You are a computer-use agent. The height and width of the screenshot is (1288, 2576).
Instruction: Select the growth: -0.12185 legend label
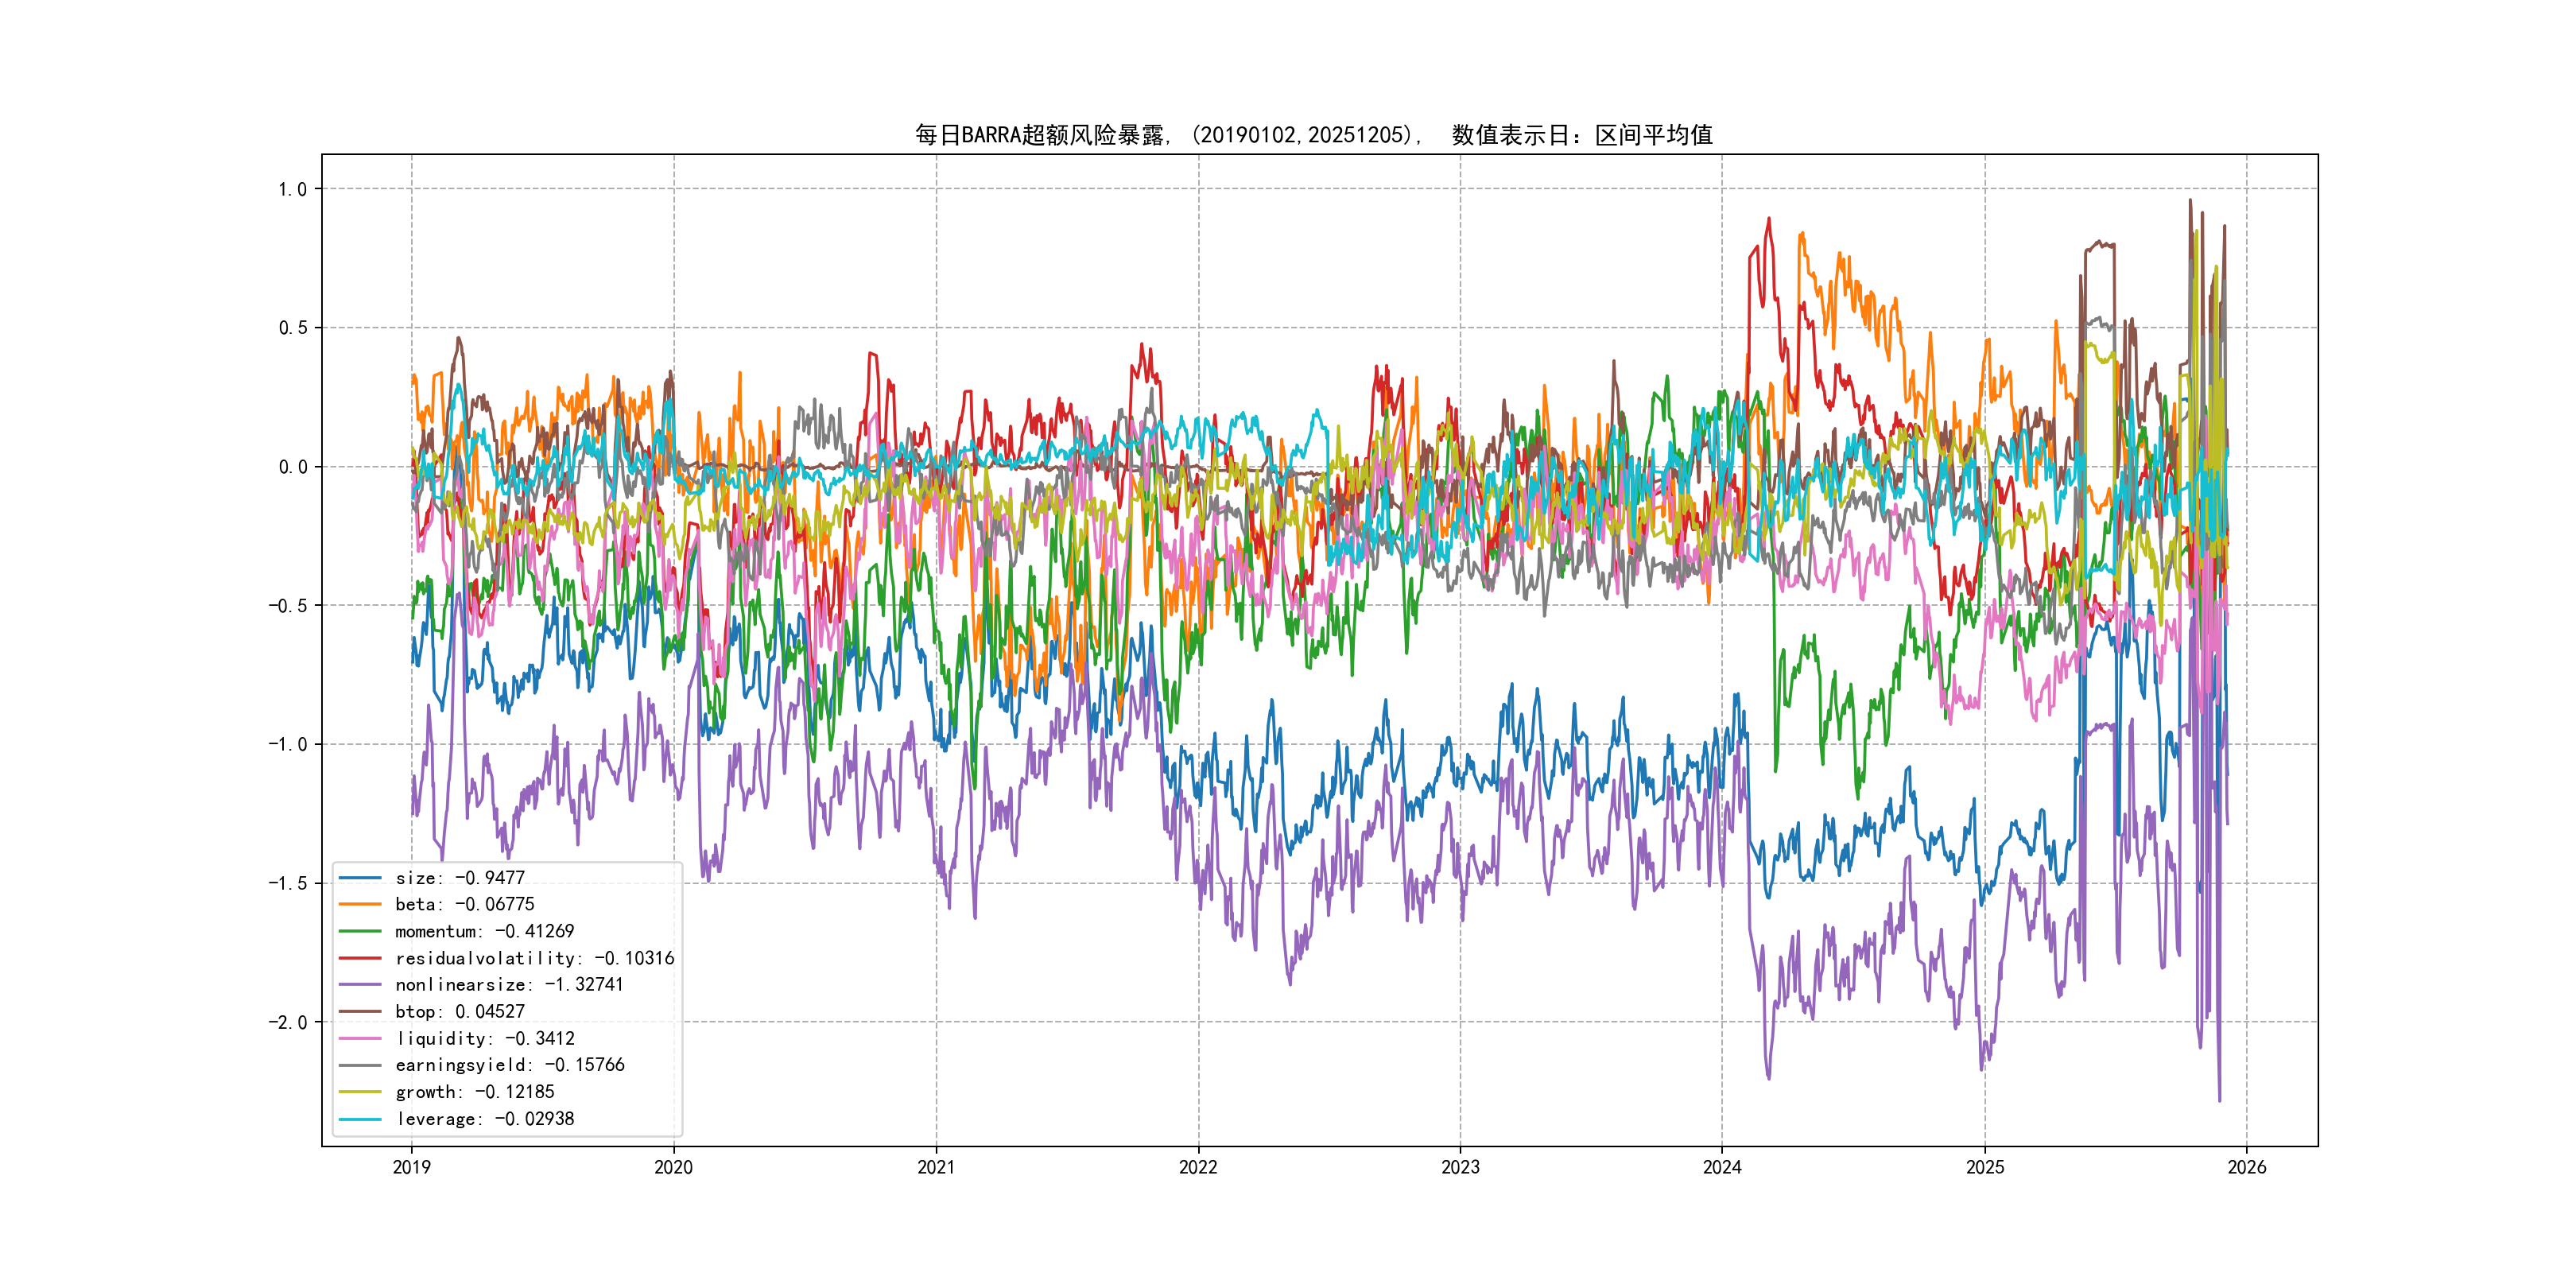coord(474,1092)
